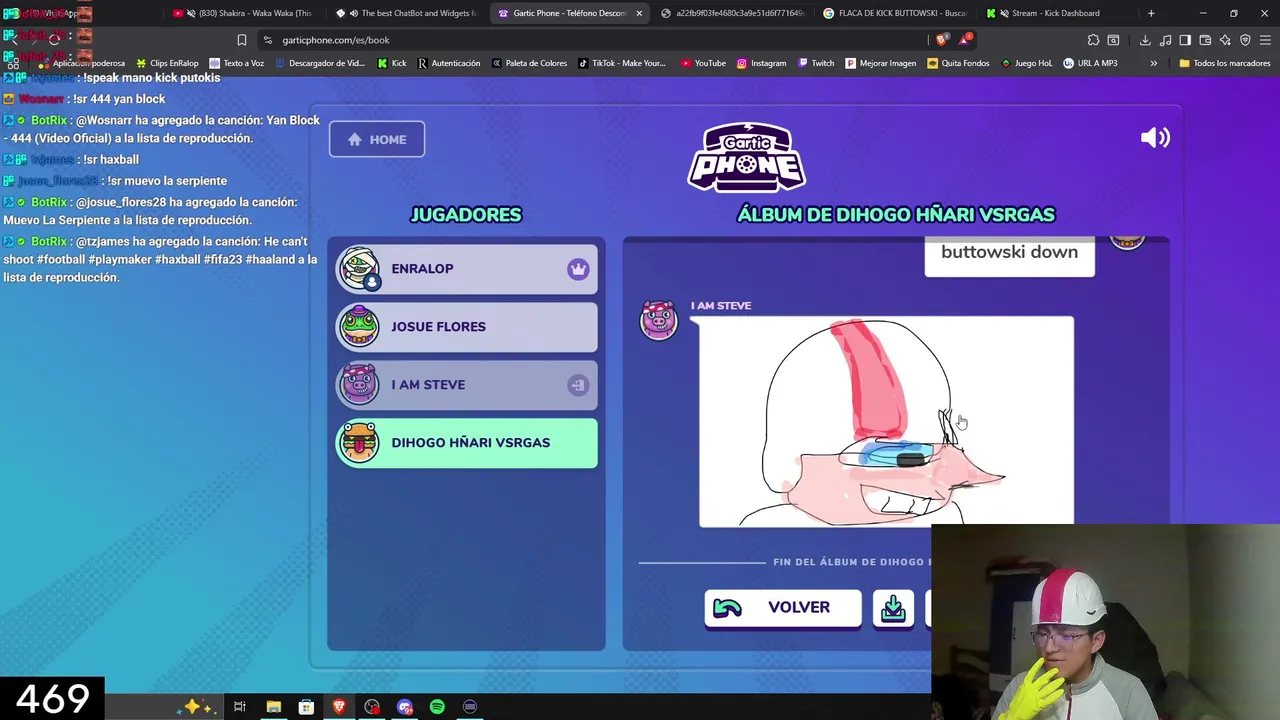
Task: Click the exit icon on I AM STEVE's row
Action: (x=578, y=385)
